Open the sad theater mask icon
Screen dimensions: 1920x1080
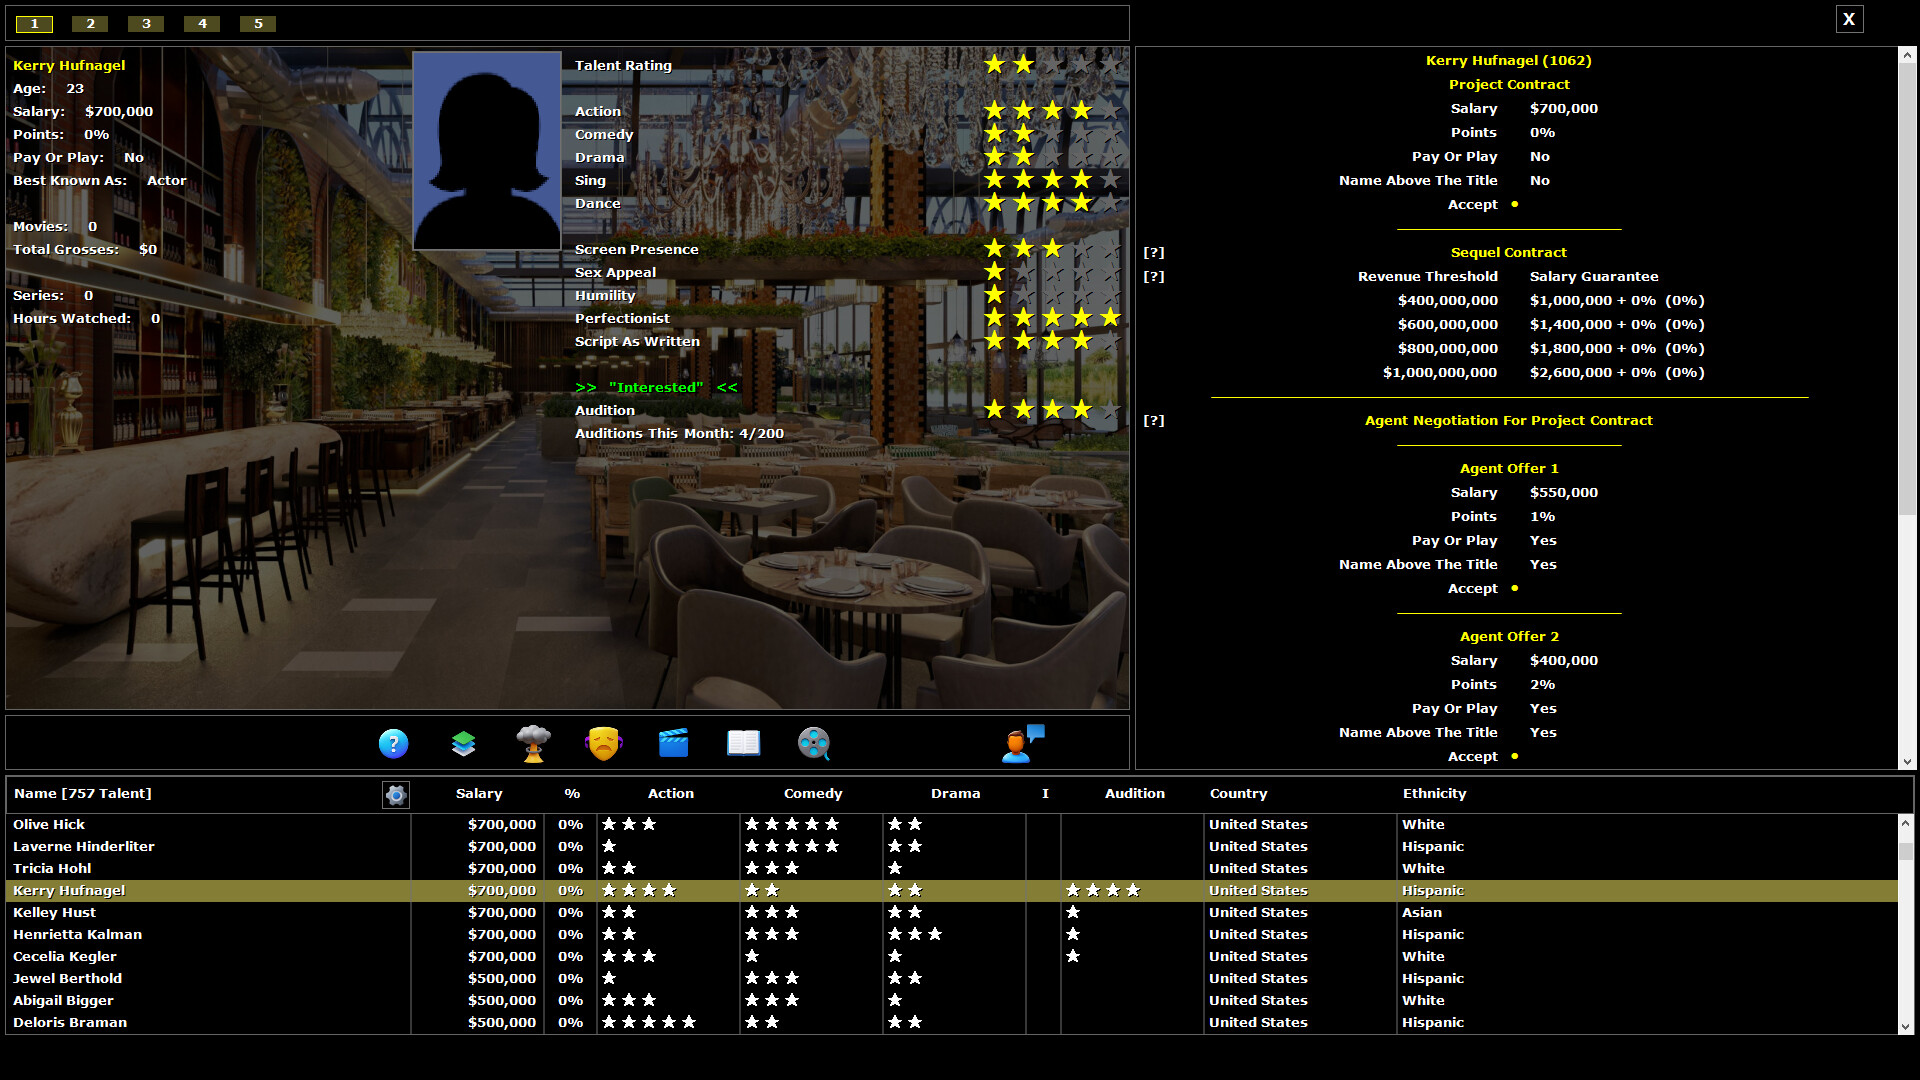tap(603, 743)
